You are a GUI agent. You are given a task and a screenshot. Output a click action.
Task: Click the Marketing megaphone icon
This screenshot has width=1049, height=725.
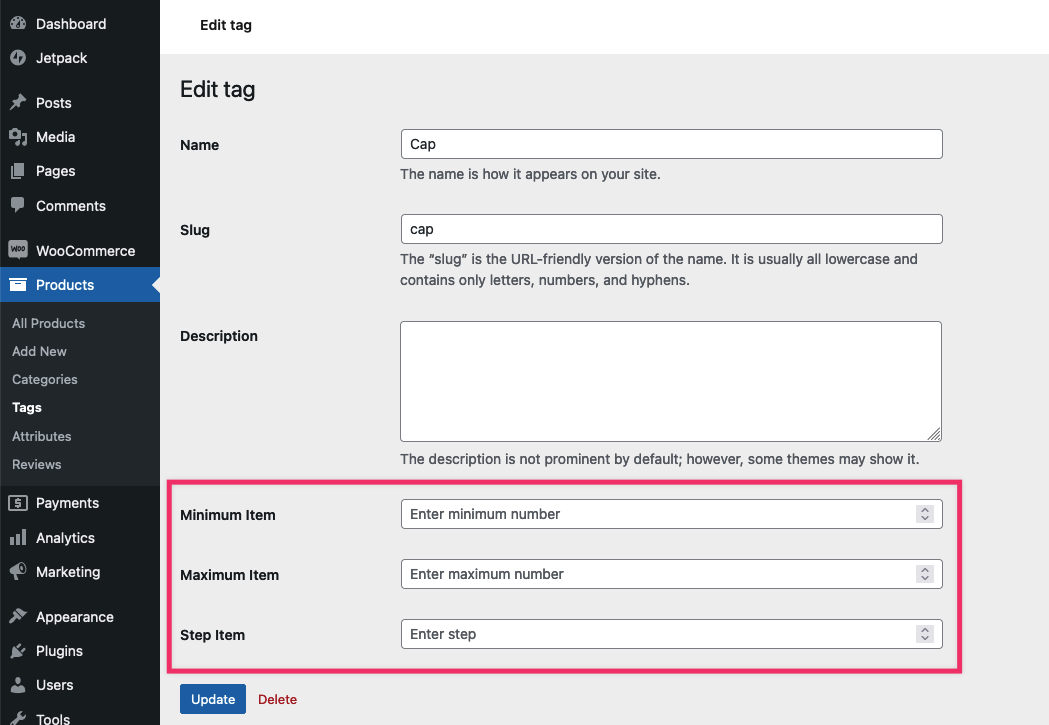[18, 571]
